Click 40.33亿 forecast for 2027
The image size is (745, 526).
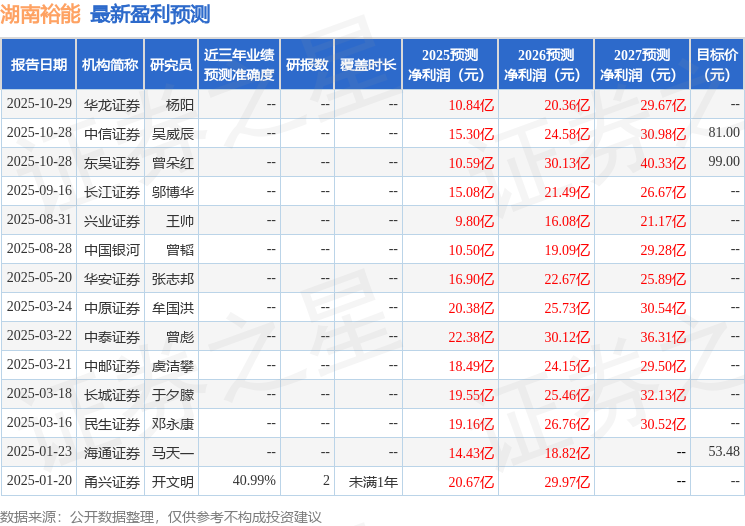pyautogui.click(x=663, y=163)
